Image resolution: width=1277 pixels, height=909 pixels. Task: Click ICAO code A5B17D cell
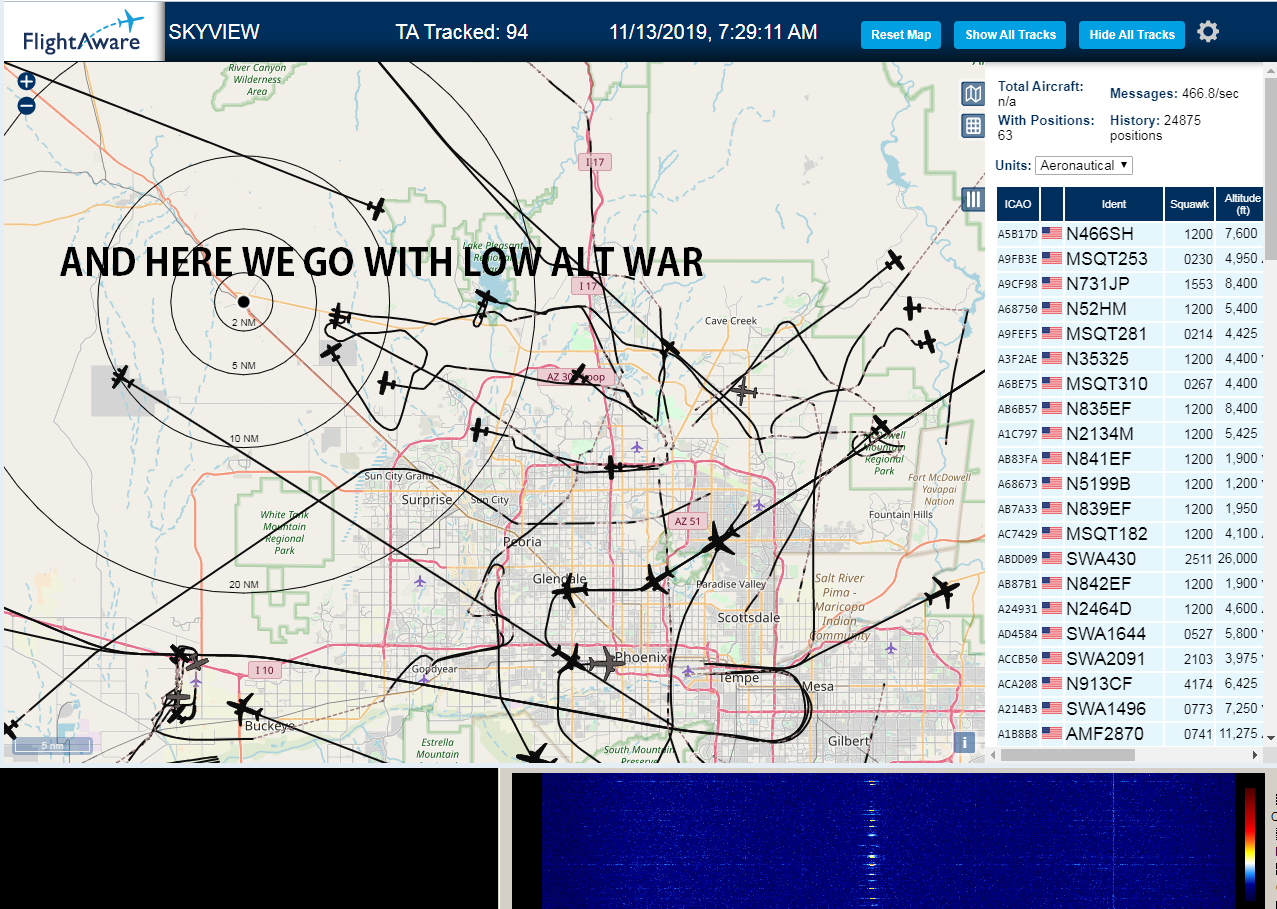click(1018, 234)
